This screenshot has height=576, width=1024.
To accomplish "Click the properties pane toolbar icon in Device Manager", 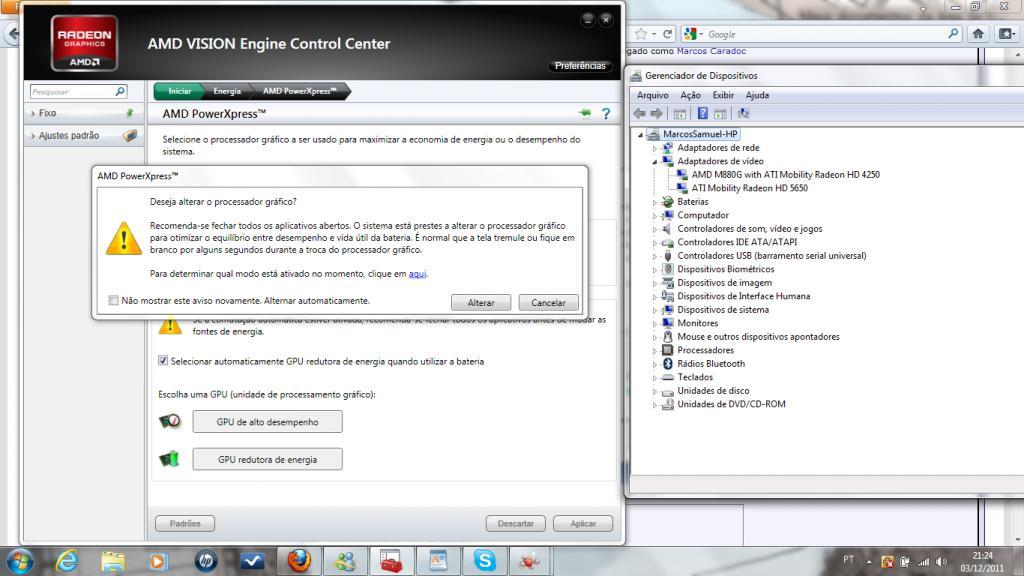I will [x=680, y=114].
